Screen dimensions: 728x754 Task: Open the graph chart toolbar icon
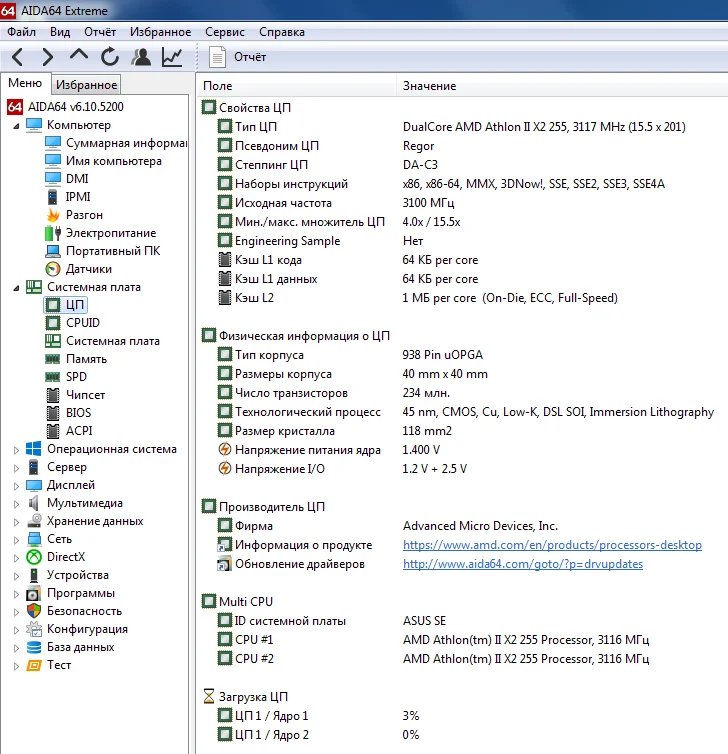click(x=172, y=57)
